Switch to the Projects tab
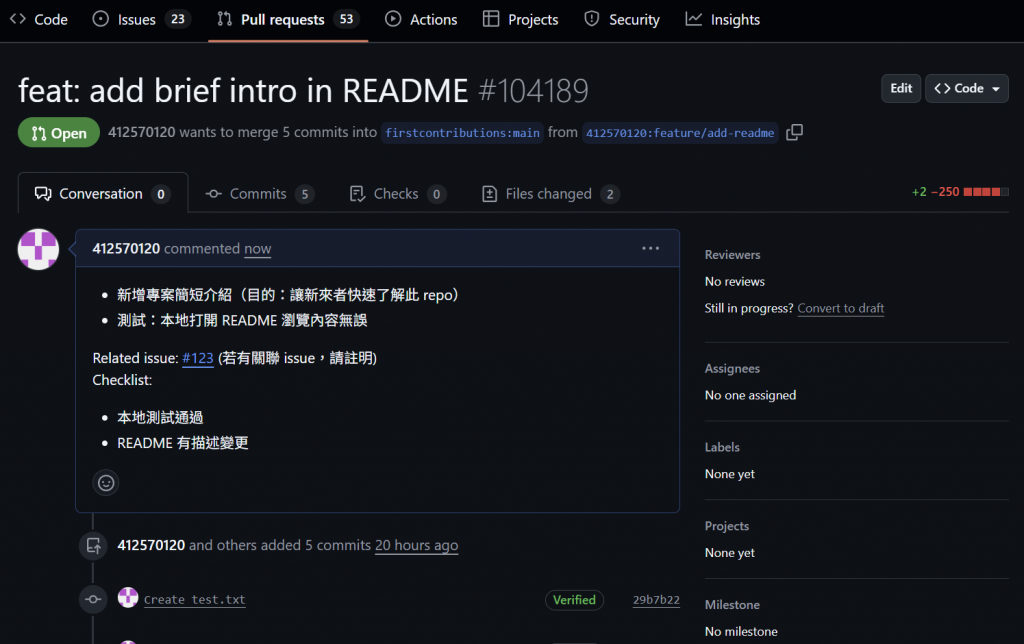This screenshot has width=1024, height=644. click(x=520, y=20)
